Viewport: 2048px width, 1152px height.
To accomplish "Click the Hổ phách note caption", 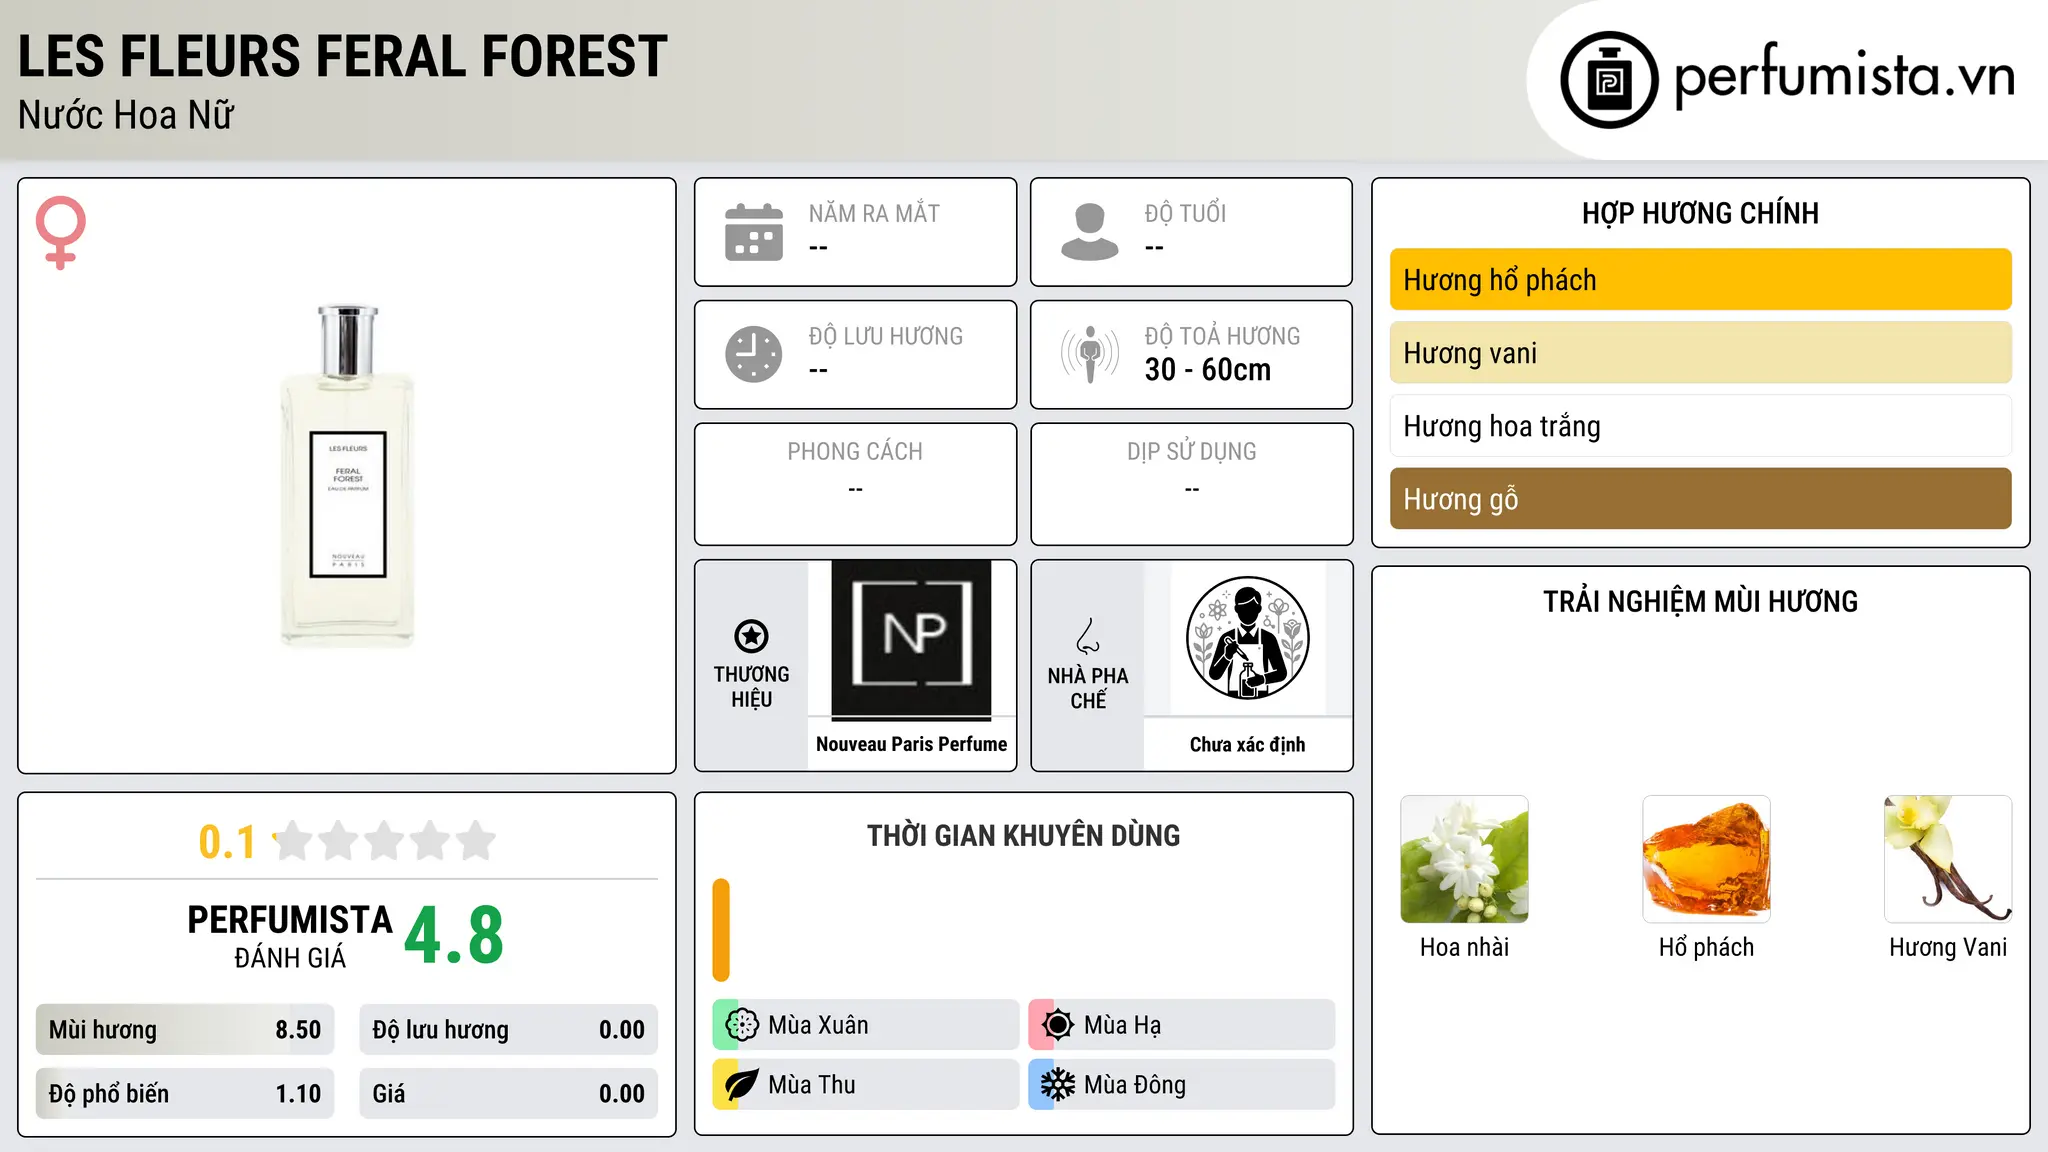I will point(1706,947).
